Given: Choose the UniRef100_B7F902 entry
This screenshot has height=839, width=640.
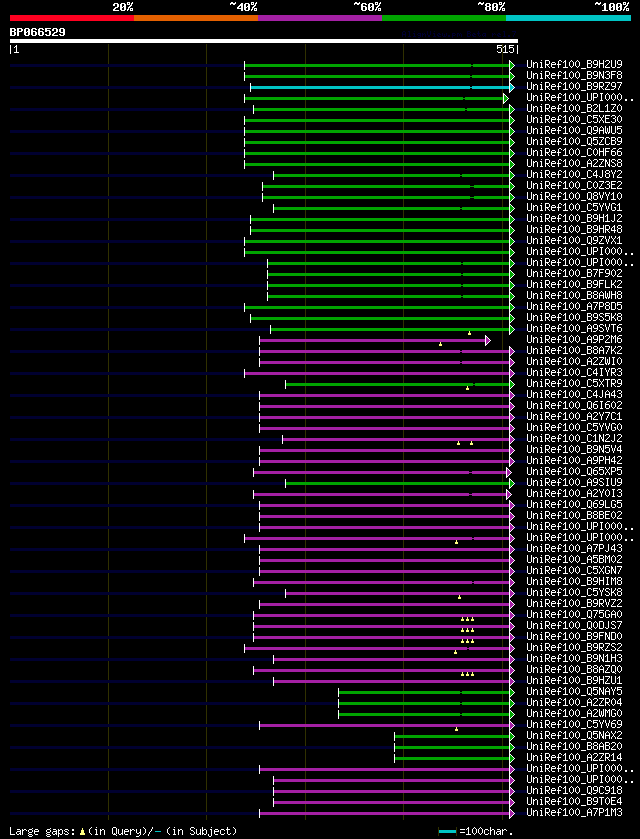Looking at the screenshot, I should point(574,274).
